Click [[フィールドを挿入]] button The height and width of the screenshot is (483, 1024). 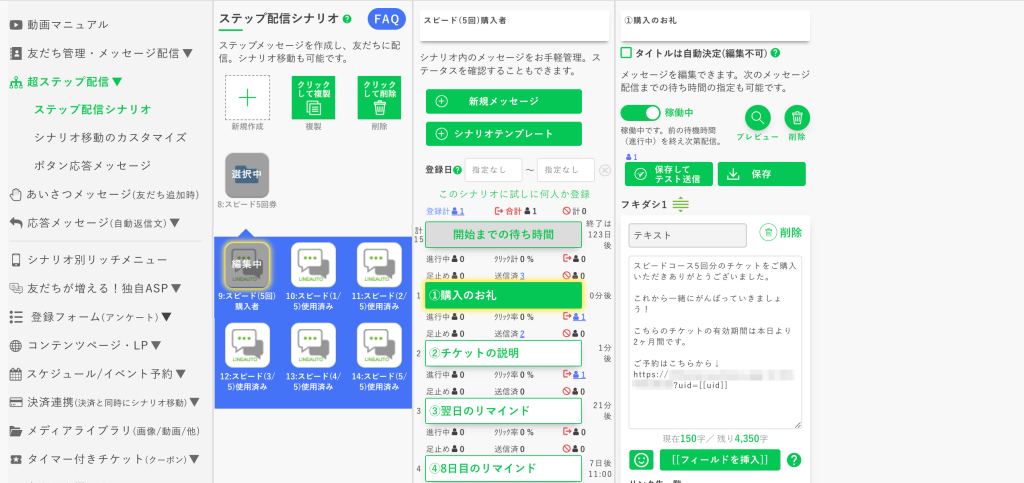(x=720, y=460)
